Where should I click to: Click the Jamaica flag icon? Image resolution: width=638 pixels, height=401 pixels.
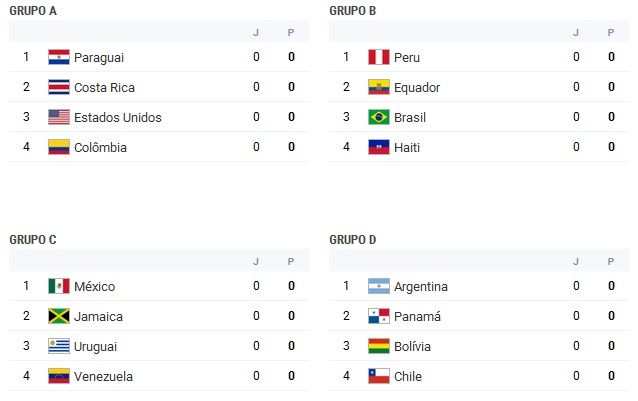pyautogui.click(x=59, y=316)
